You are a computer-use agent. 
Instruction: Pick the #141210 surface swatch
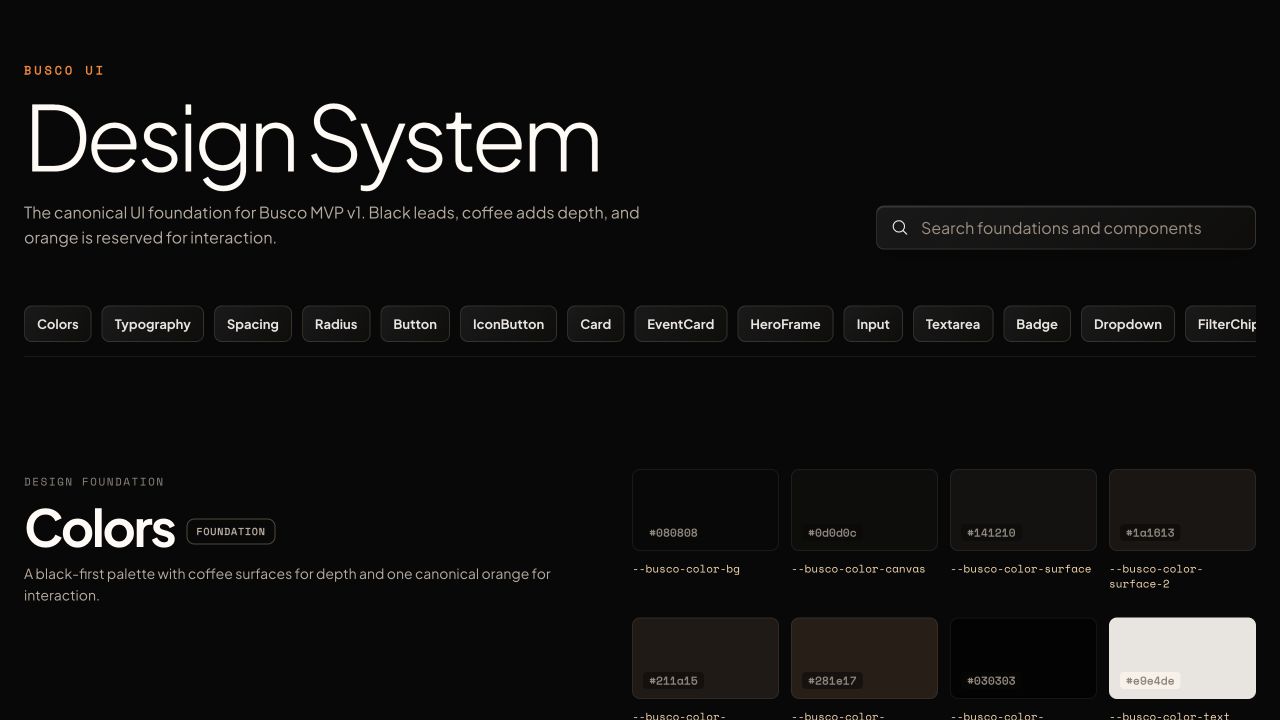click(1023, 510)
